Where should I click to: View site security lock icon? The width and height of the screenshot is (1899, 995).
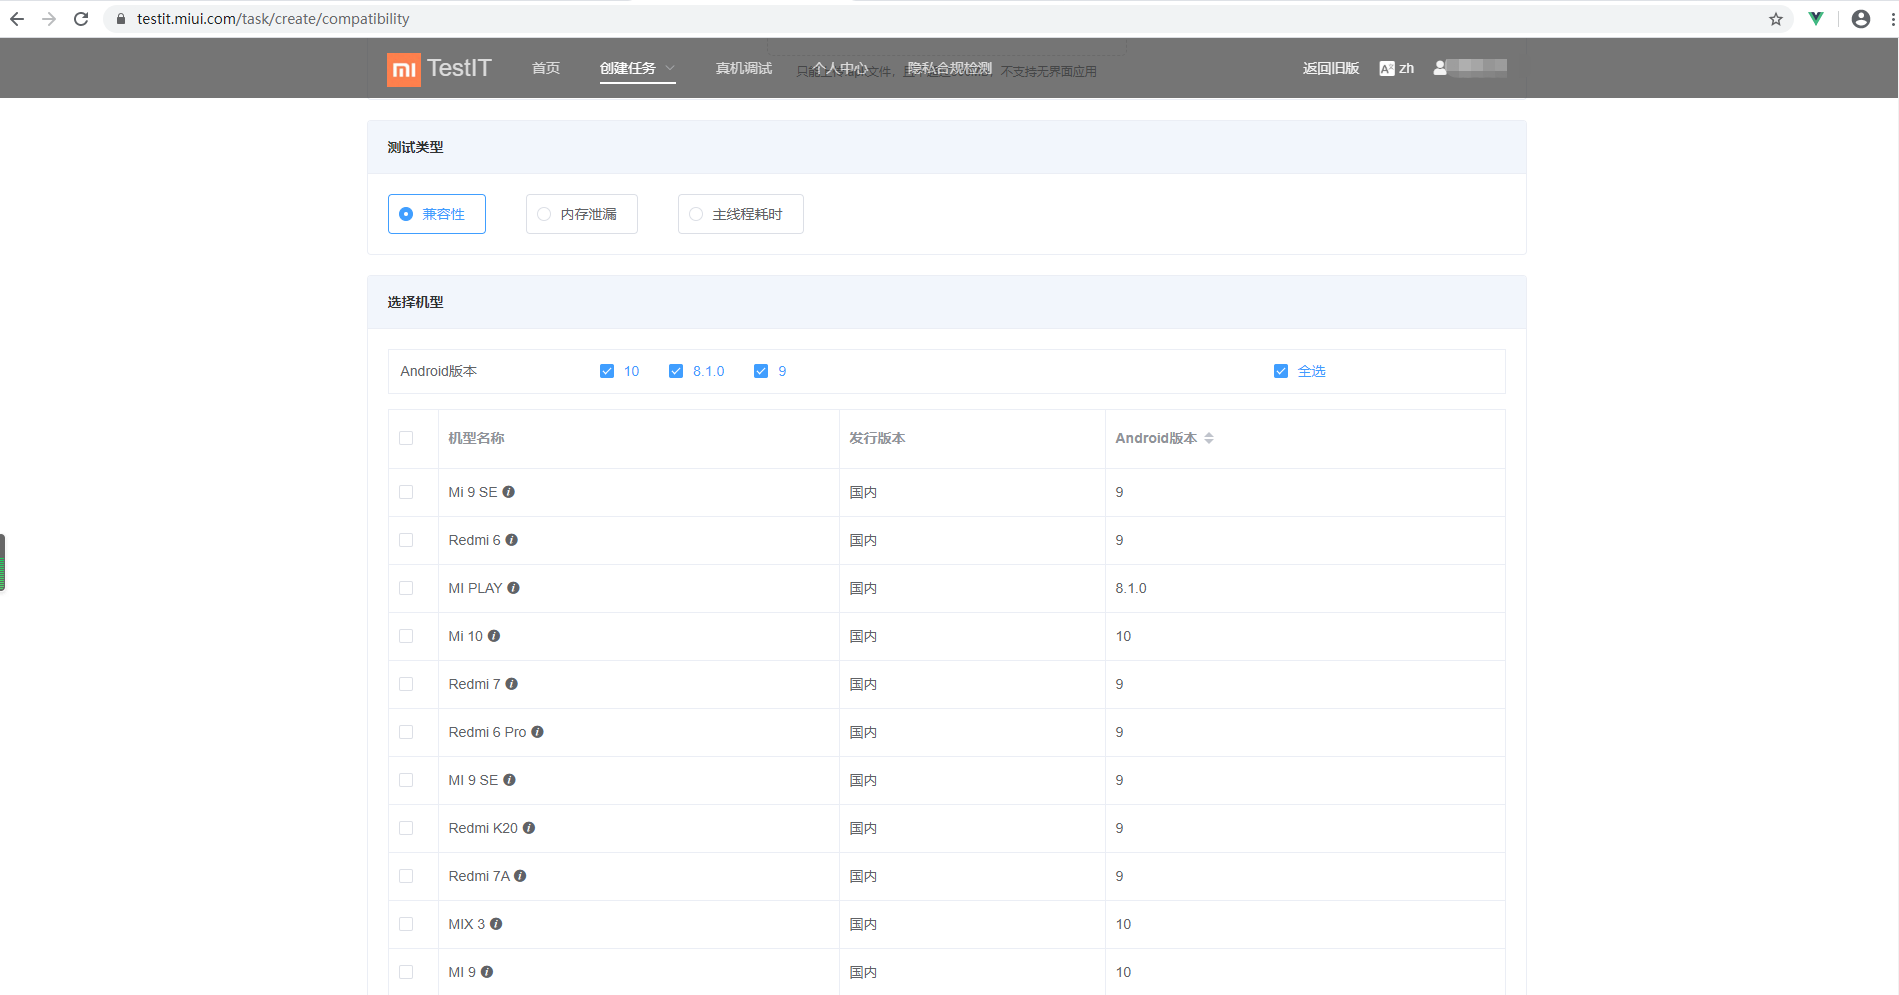[x=121, y=19]
